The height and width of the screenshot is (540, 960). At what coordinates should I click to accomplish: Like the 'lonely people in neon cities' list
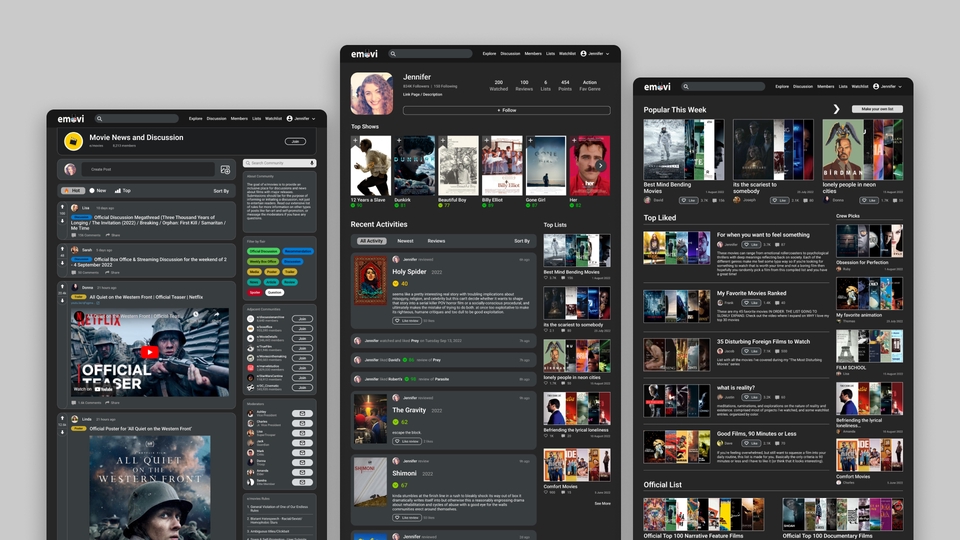click(868, 200)
